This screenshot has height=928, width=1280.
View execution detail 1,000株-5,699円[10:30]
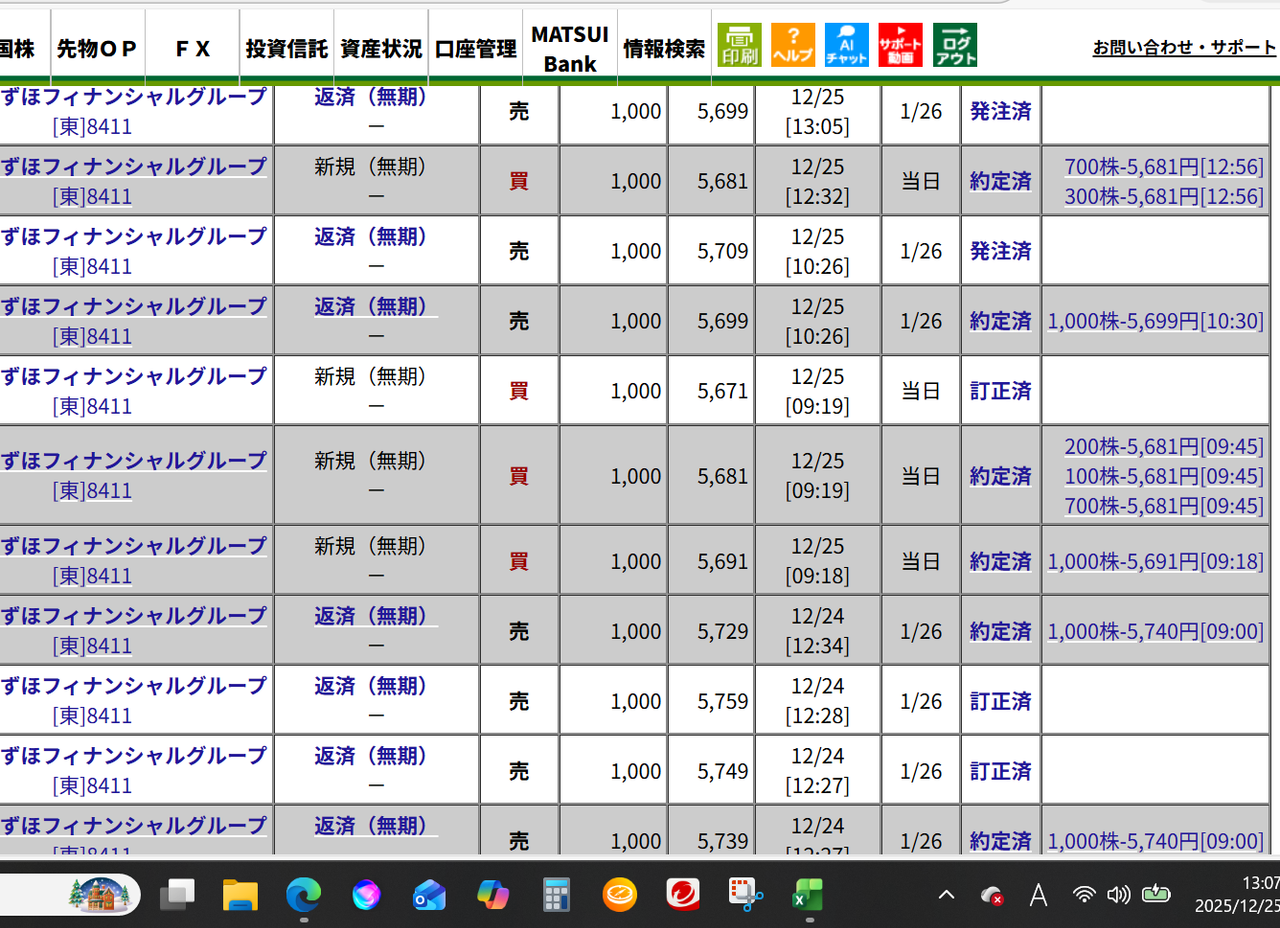pos(1155,321)
